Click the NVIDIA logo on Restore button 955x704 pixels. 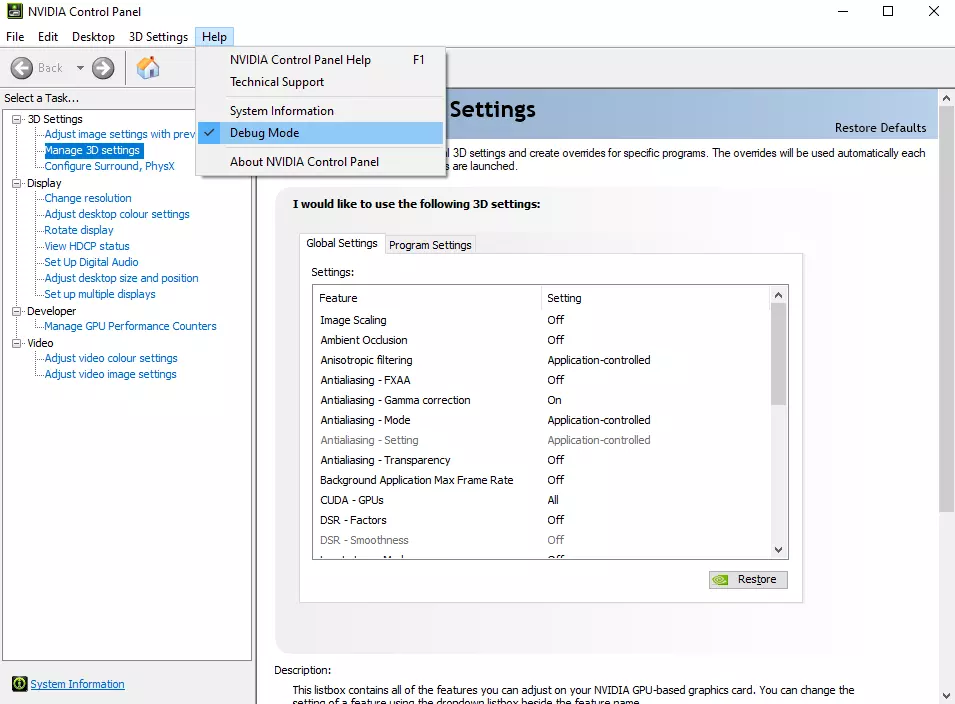[721, 580]
